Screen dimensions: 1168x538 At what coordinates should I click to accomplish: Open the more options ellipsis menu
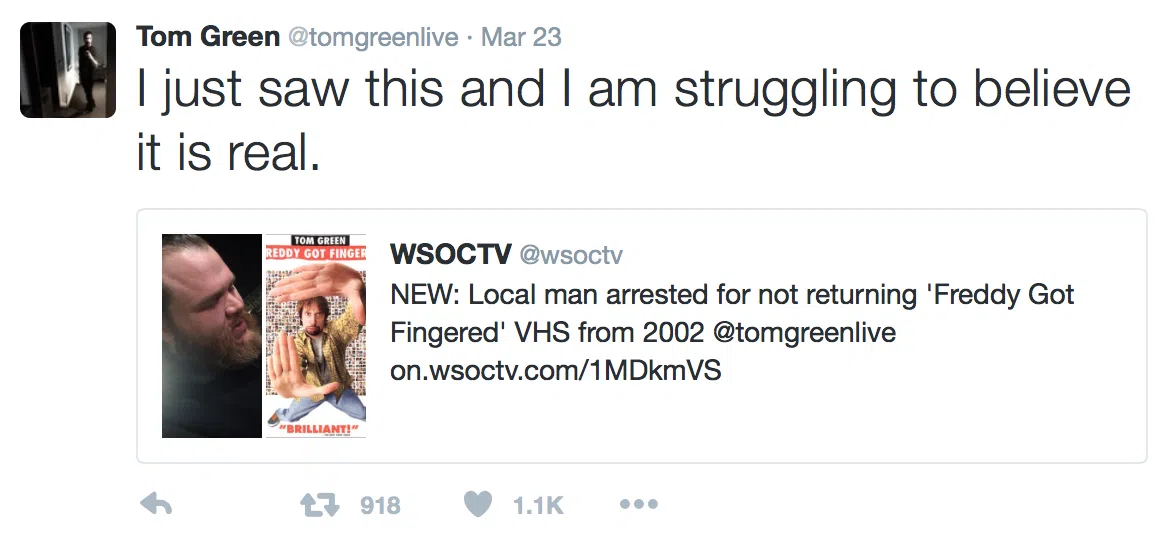(x=638, y=505)
